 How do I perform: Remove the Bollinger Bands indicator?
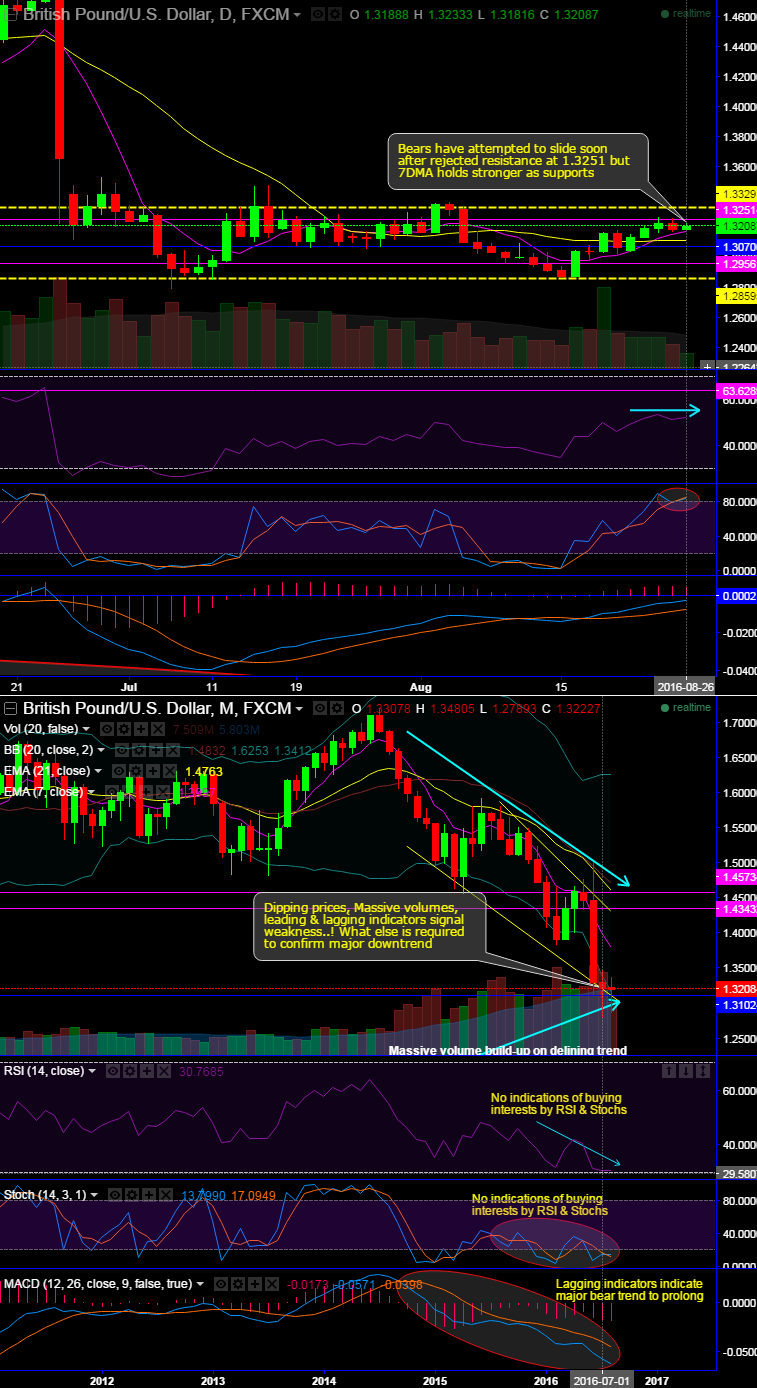pos(172,750)
